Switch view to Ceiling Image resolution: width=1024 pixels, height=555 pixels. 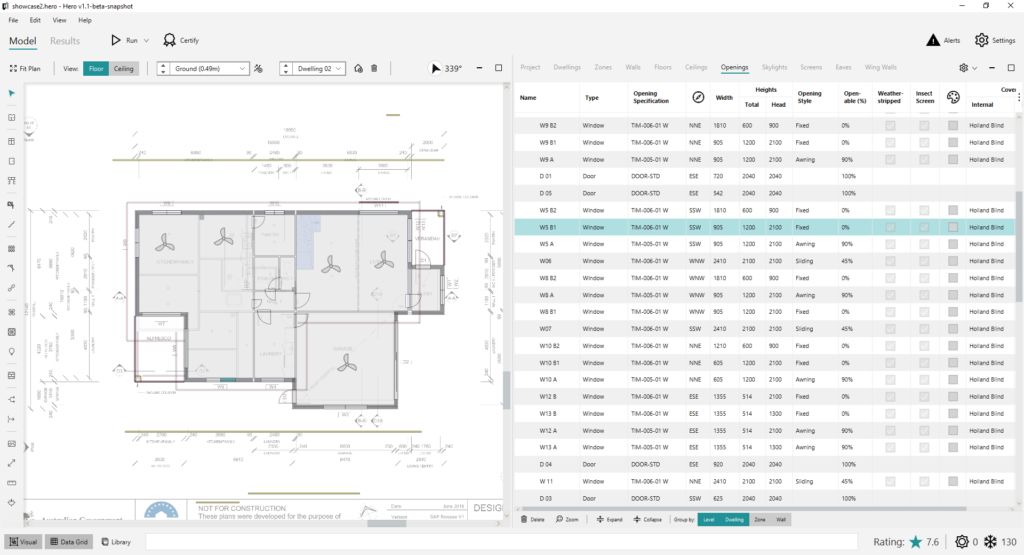123,69
